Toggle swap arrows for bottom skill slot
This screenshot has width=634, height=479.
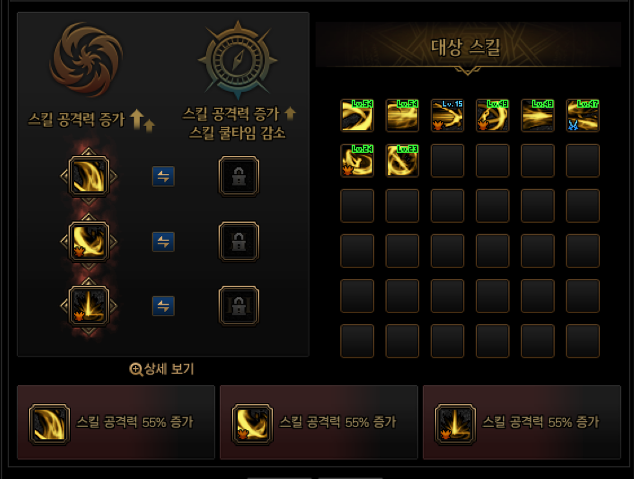[x=163, y=306]
